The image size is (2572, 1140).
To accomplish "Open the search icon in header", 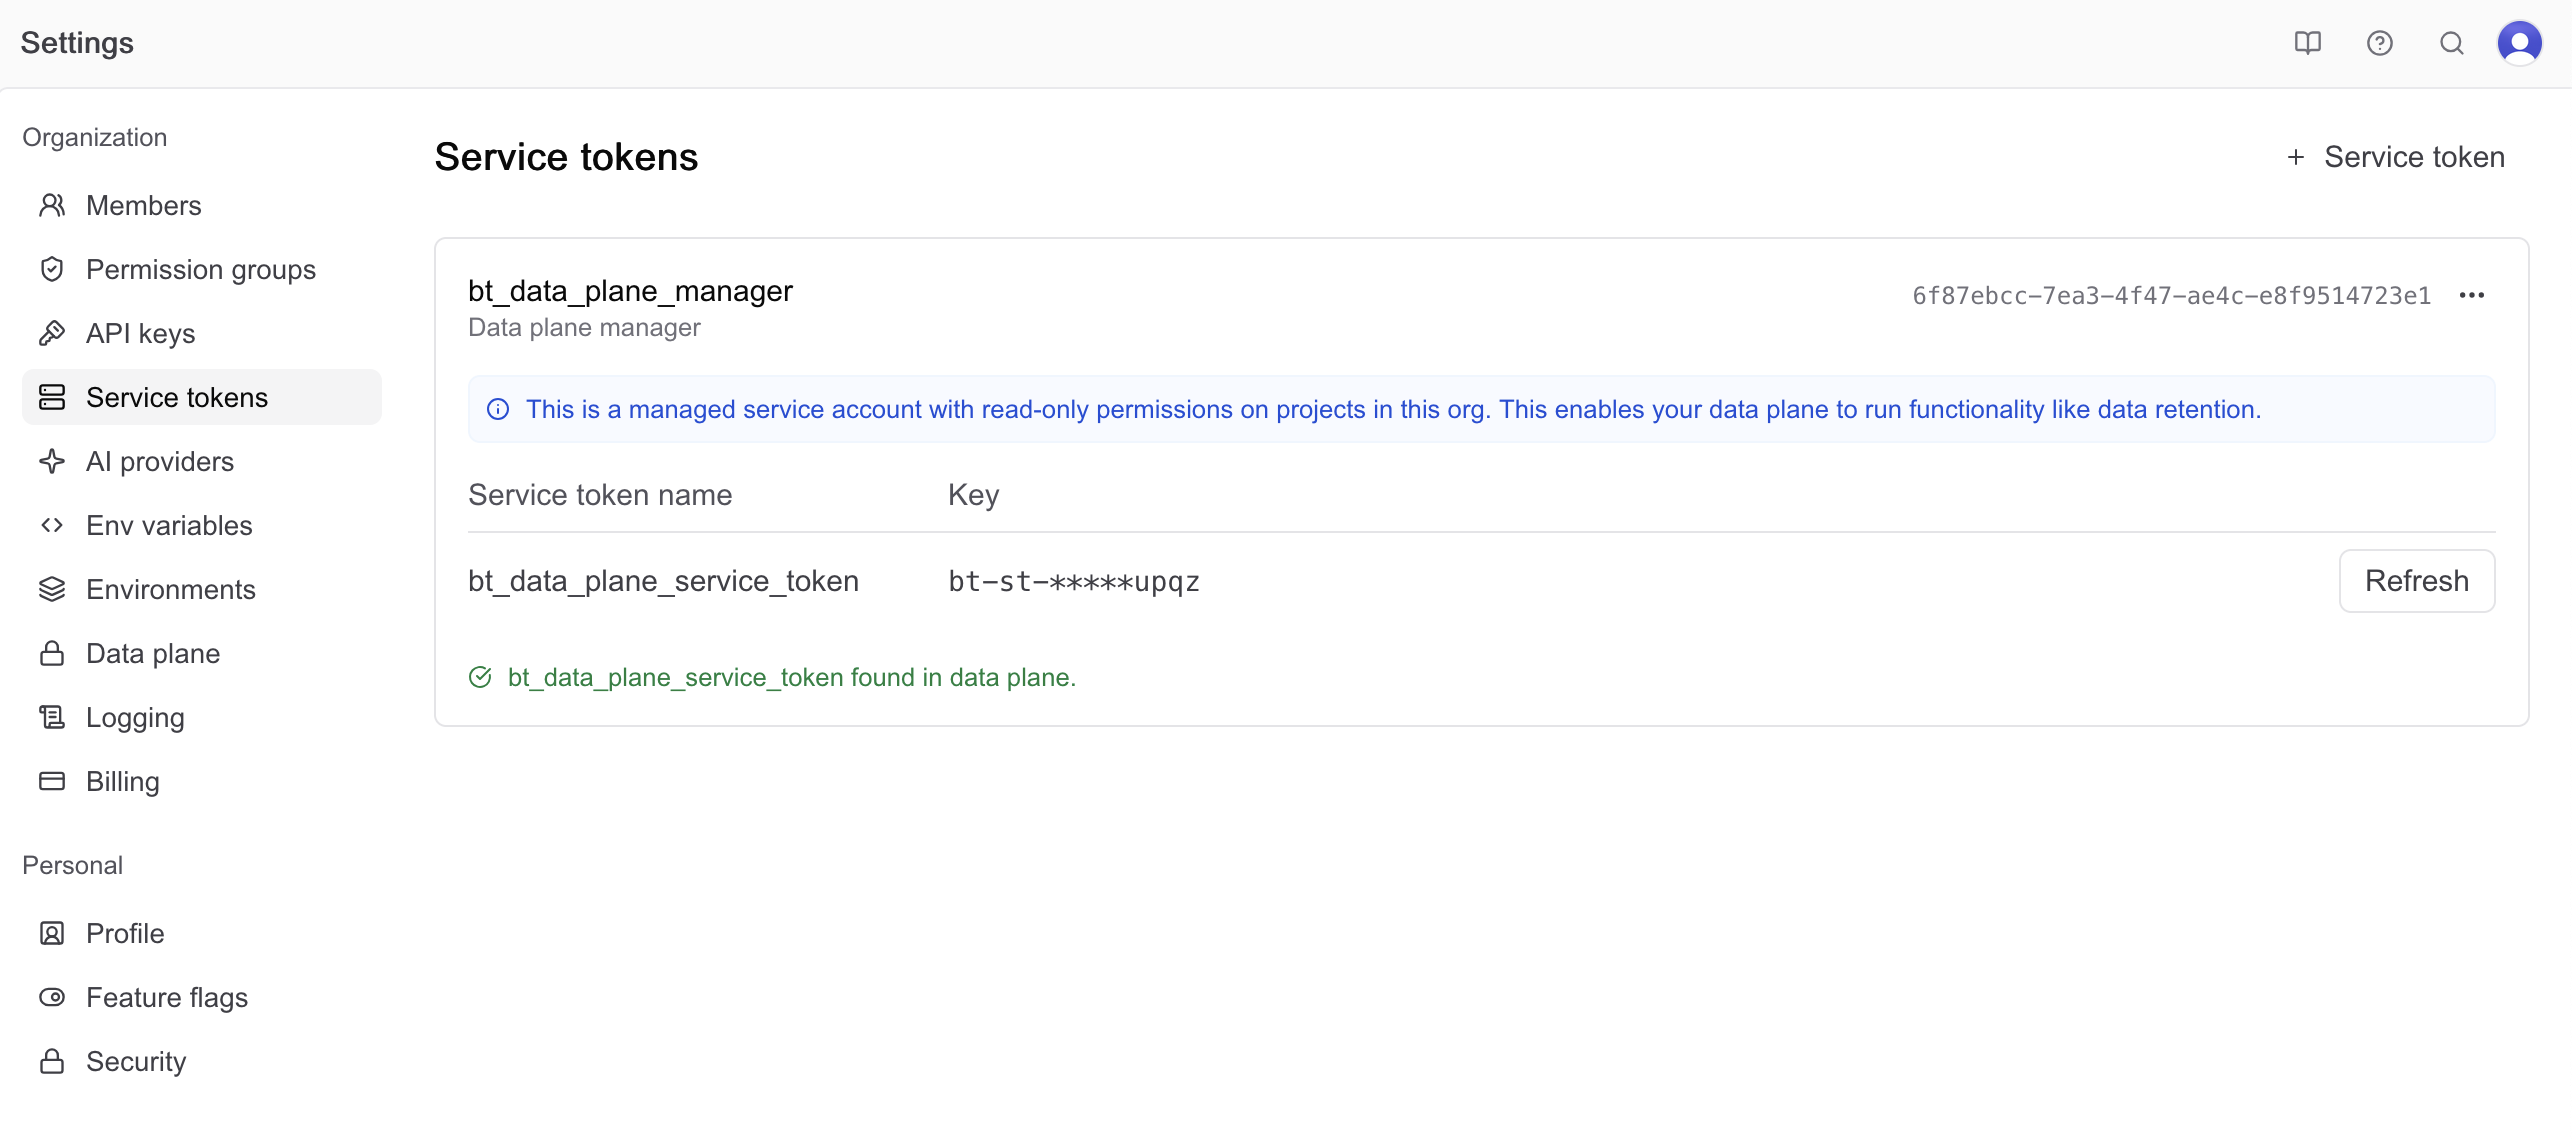I will pos(2452,43).
